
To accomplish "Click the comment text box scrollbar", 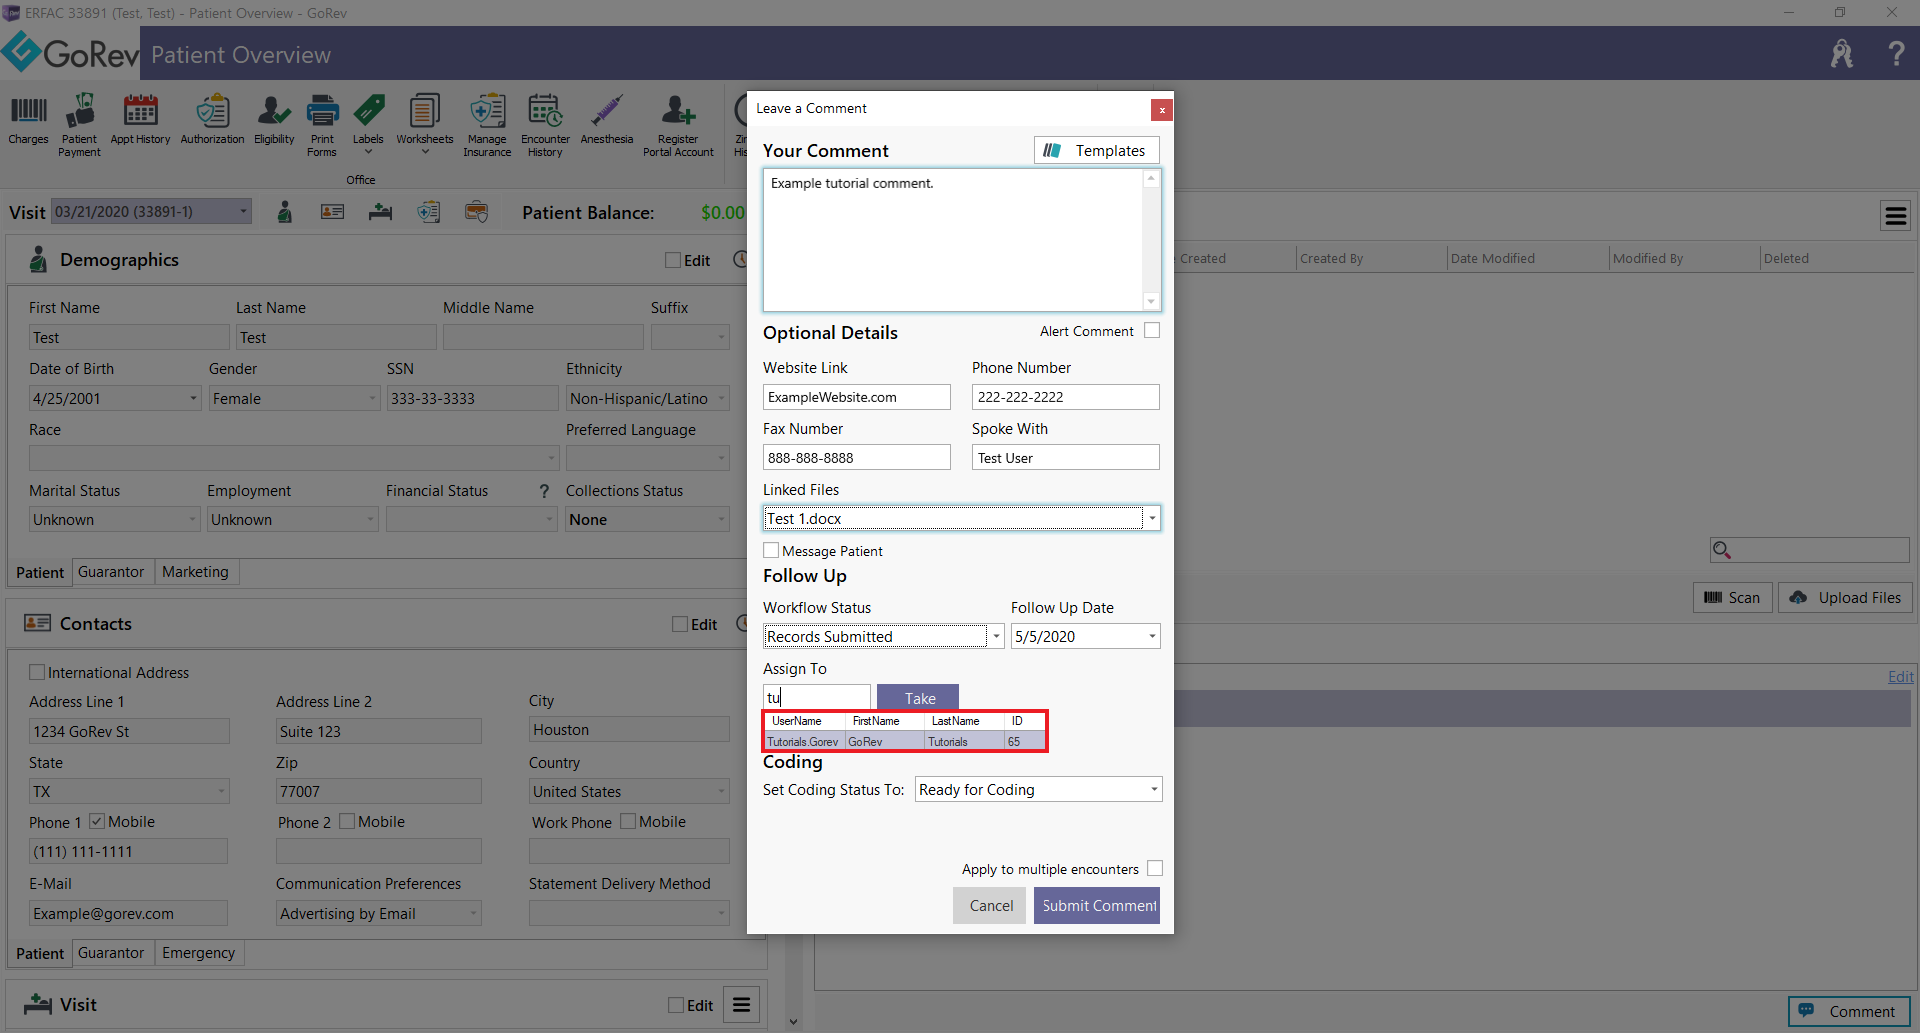I will 1151,240.
